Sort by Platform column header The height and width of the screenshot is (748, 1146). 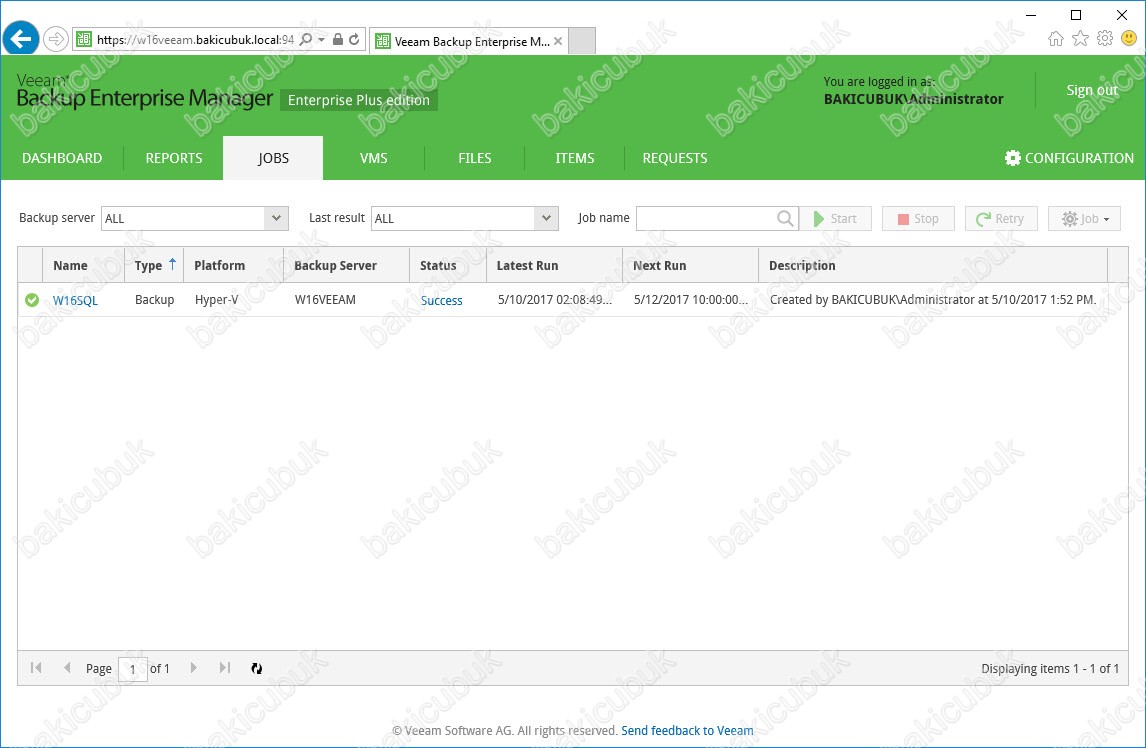233,265
